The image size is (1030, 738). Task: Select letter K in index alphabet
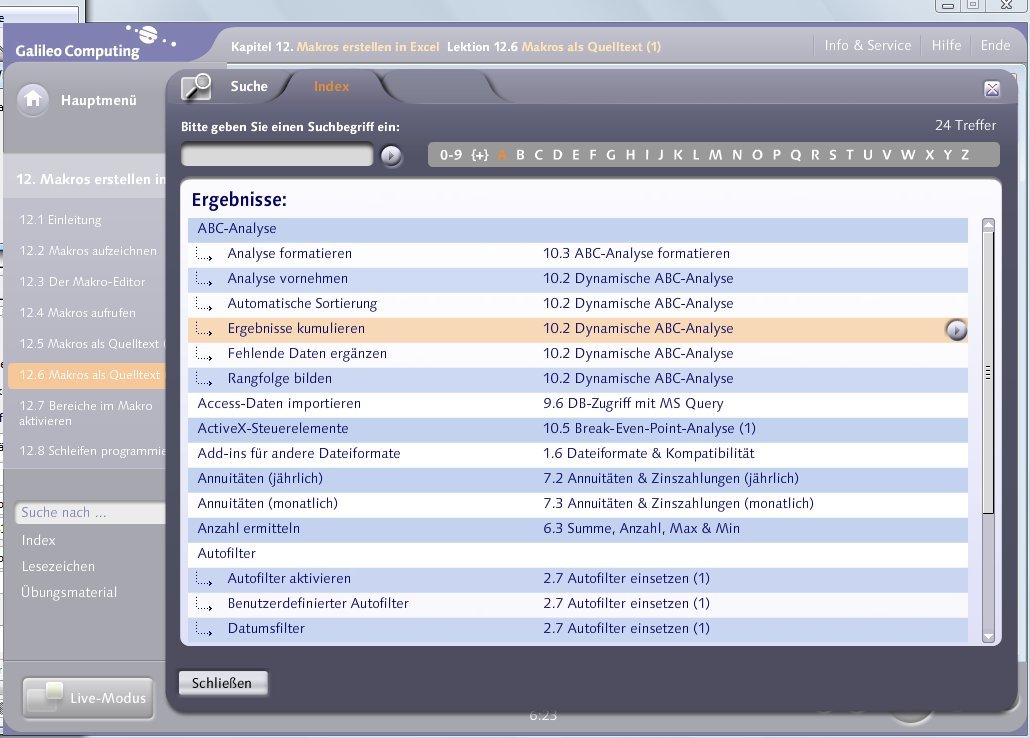click(678, 155)
